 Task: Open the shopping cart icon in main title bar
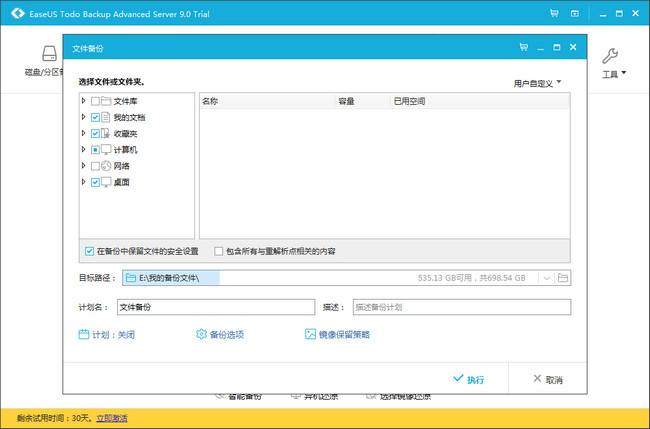(x=554, y=13)
